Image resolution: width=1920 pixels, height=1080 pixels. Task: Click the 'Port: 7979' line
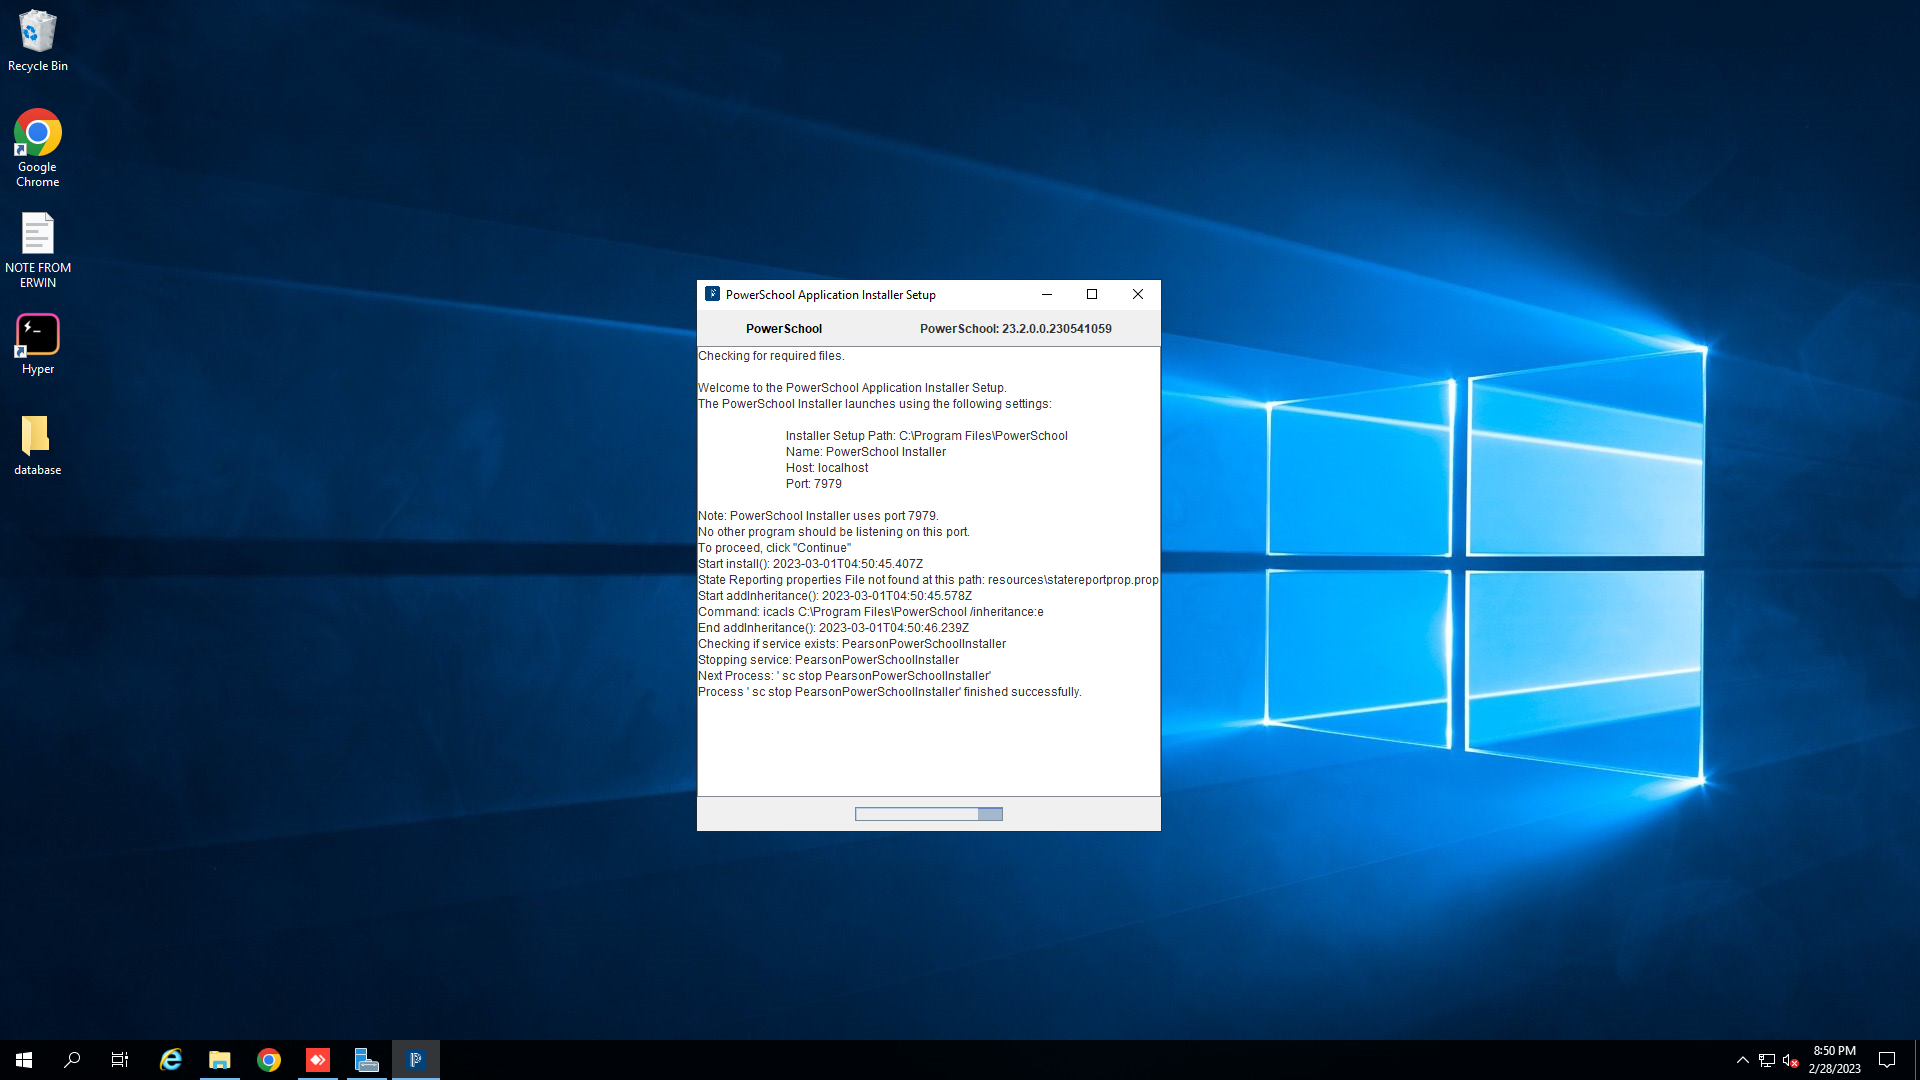814,484
